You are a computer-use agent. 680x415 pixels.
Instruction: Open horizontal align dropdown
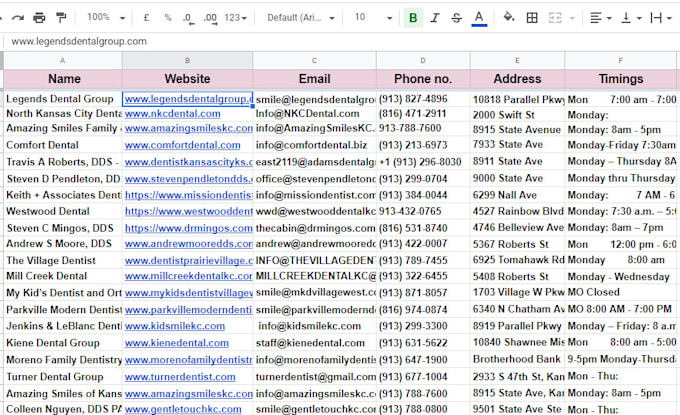tap(601, 18)
